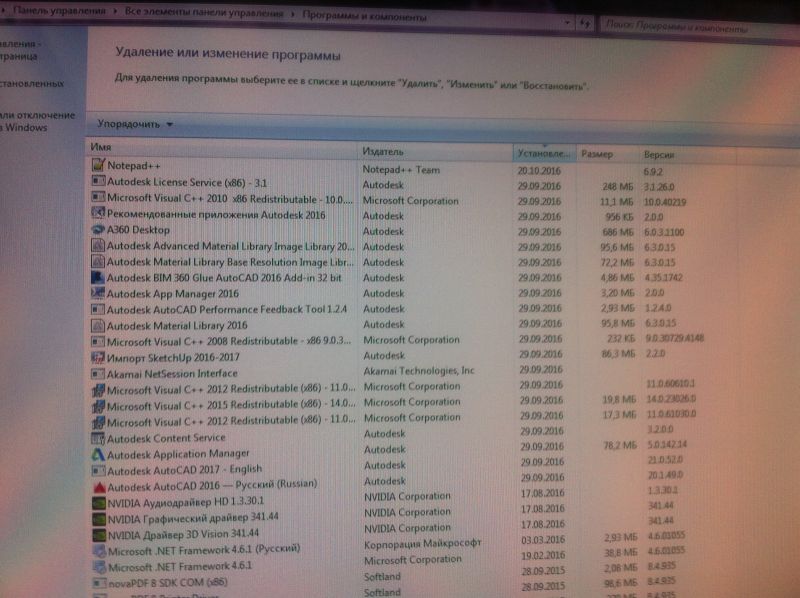Image resolution: width=800 pixels, height=598 pixels.
Task: Click the Рекомендованные приложения Autodesk 2016 icon
Action: tap(98, 213)
